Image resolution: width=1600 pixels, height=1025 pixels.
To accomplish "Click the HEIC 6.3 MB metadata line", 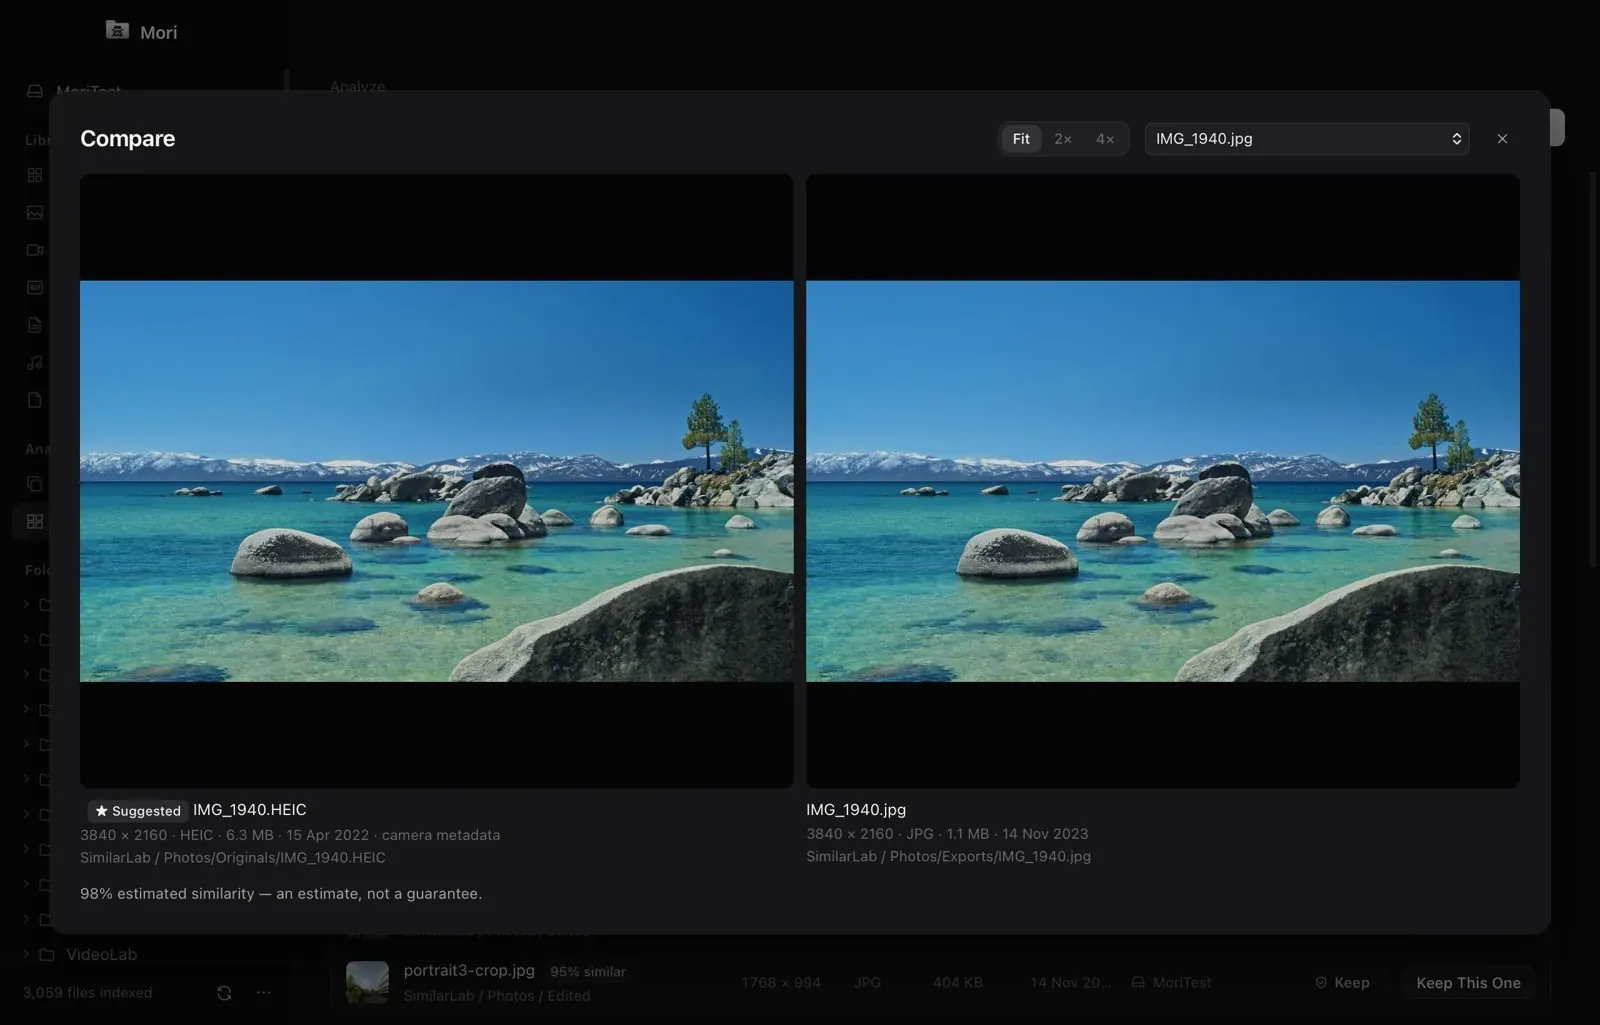I will [x=290, y=835].
